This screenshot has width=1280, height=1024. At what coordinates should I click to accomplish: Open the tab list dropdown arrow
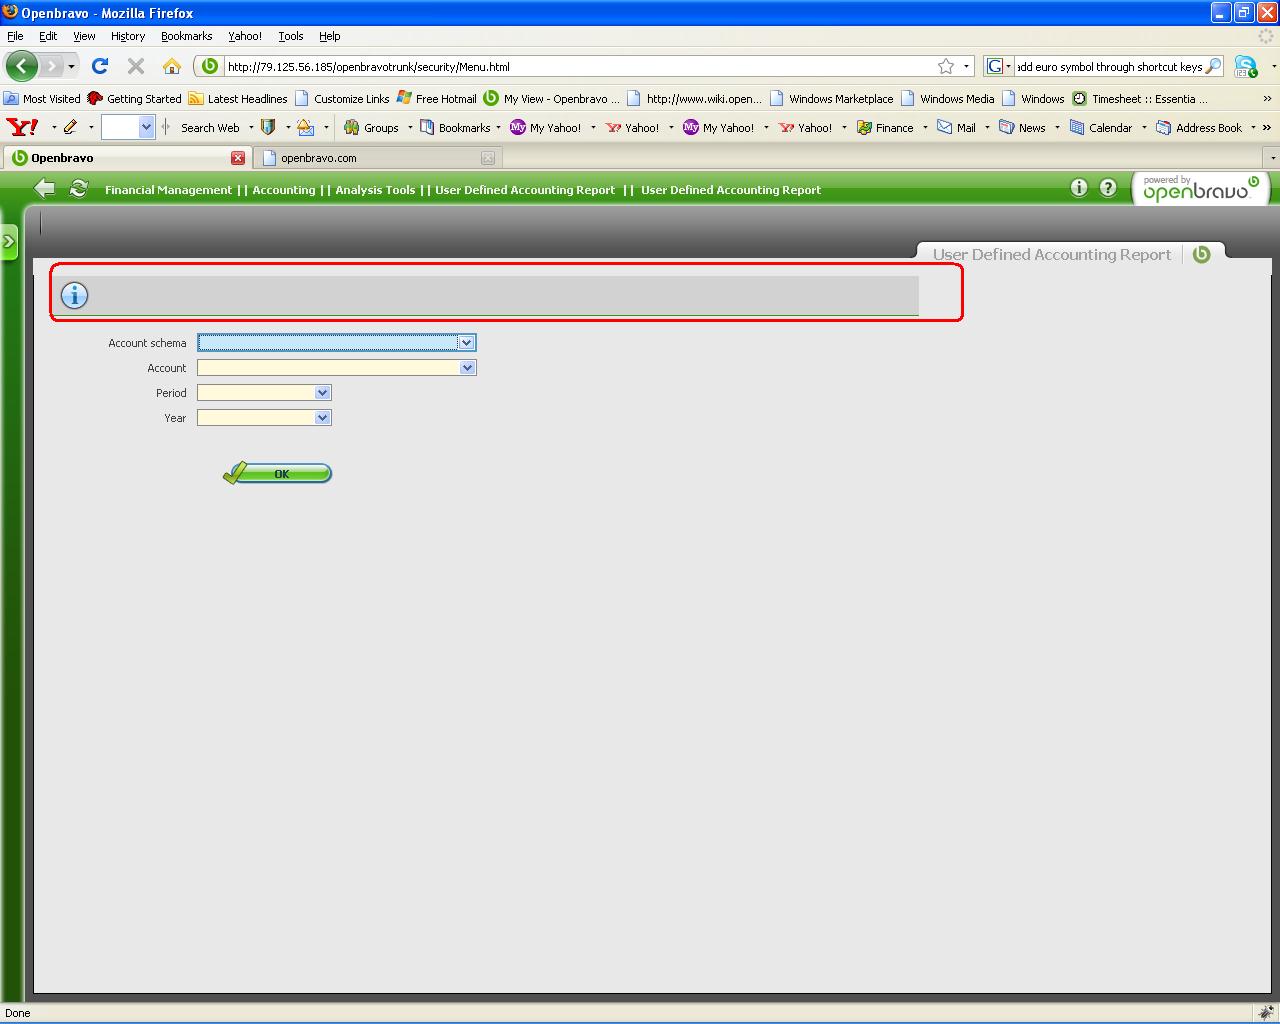pyautogui.click(x=1272, y=157)
